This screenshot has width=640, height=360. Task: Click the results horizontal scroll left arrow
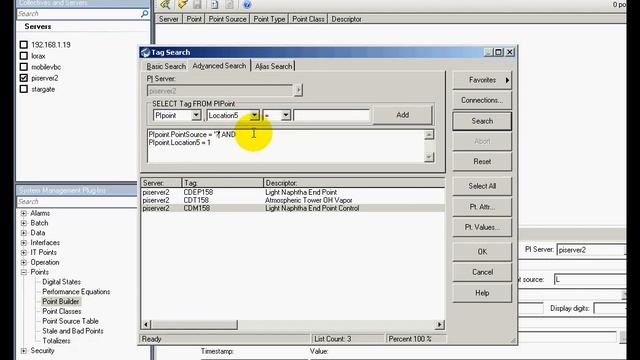[x=147, y=325]
